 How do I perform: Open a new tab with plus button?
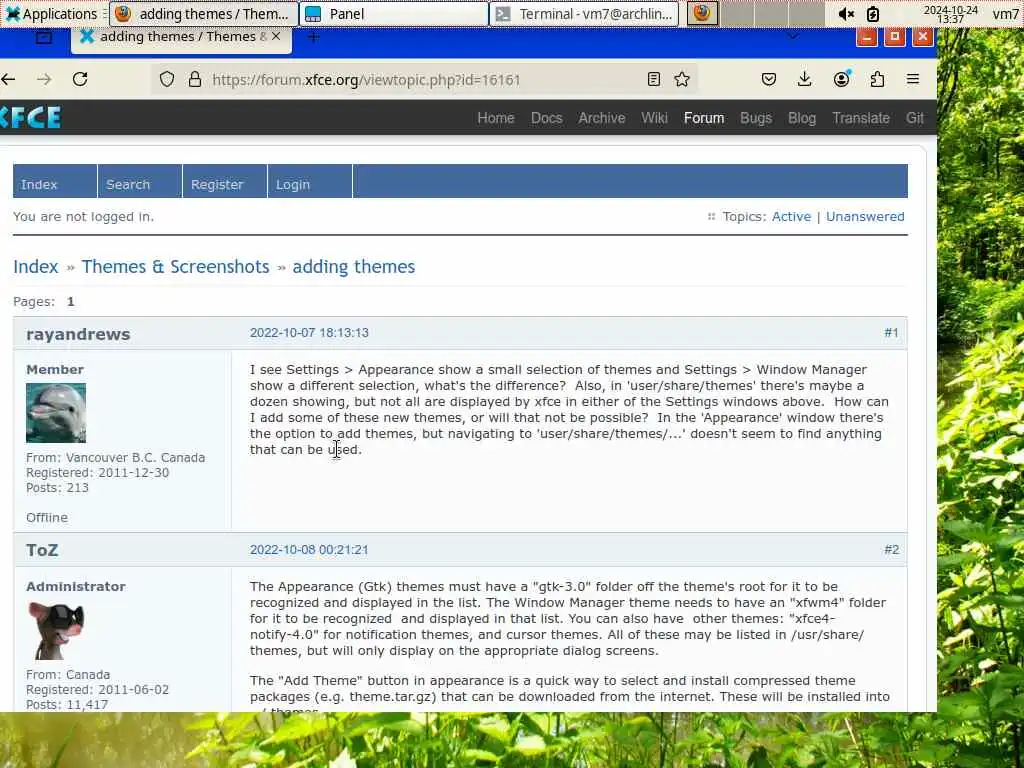coord(313,37)
